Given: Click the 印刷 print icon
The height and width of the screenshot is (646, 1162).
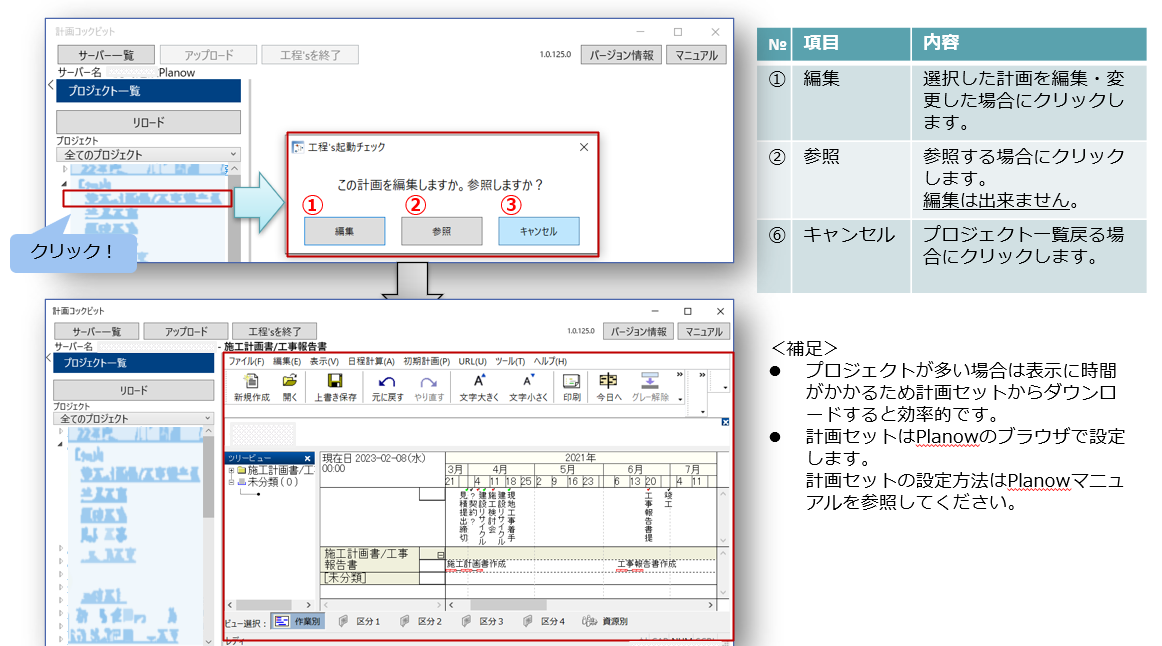Looking at the screenshot, I should [x=571, y=387].
